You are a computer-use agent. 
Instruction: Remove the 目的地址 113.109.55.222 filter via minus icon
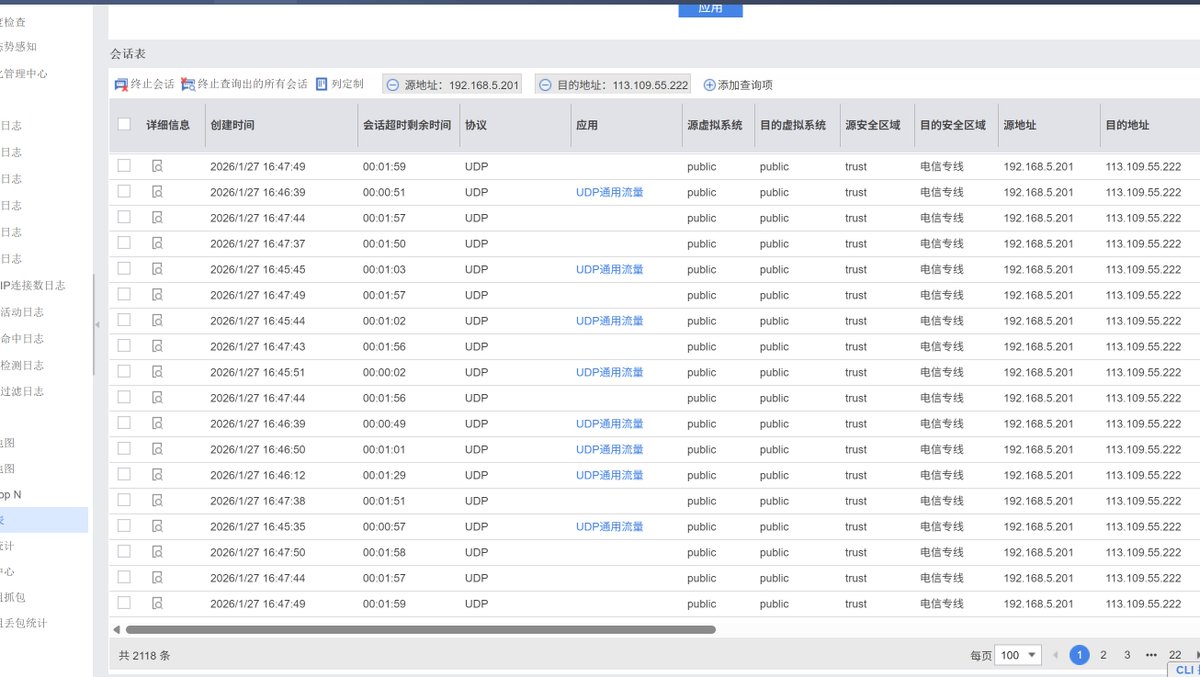[545, 86]
